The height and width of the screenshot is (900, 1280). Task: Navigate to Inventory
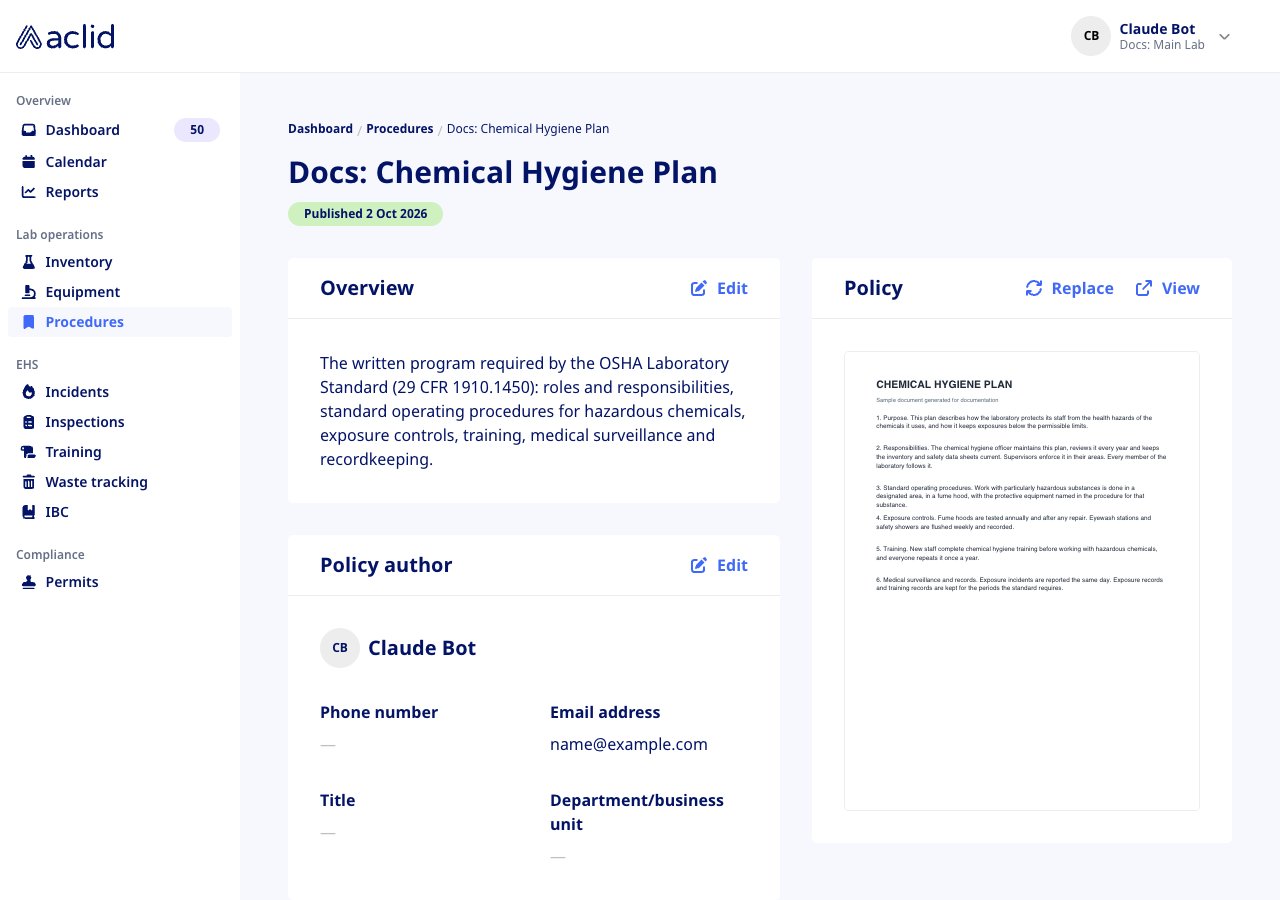[x=120, y=262]
